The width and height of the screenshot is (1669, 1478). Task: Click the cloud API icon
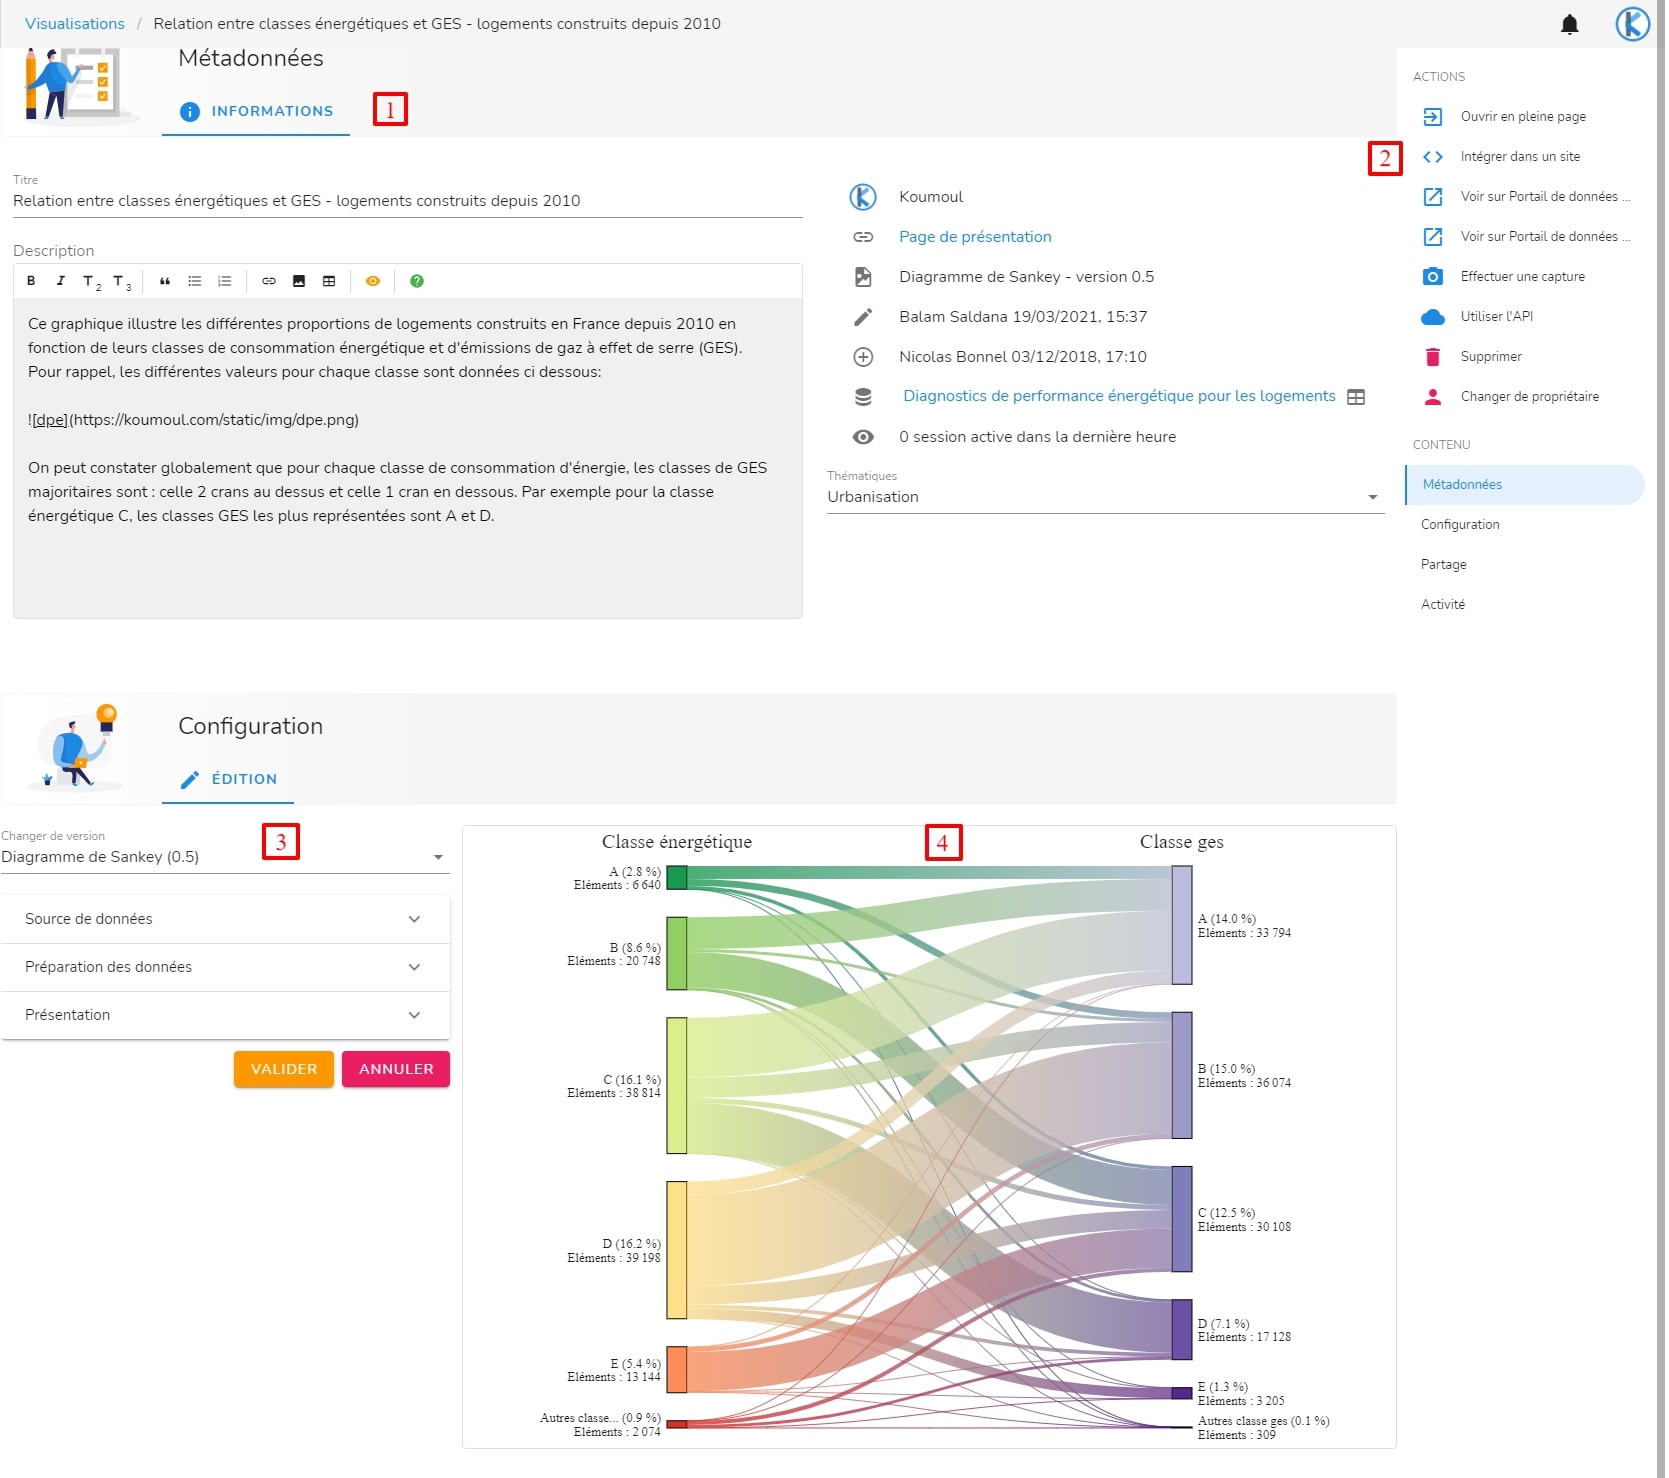[1433, 317]
